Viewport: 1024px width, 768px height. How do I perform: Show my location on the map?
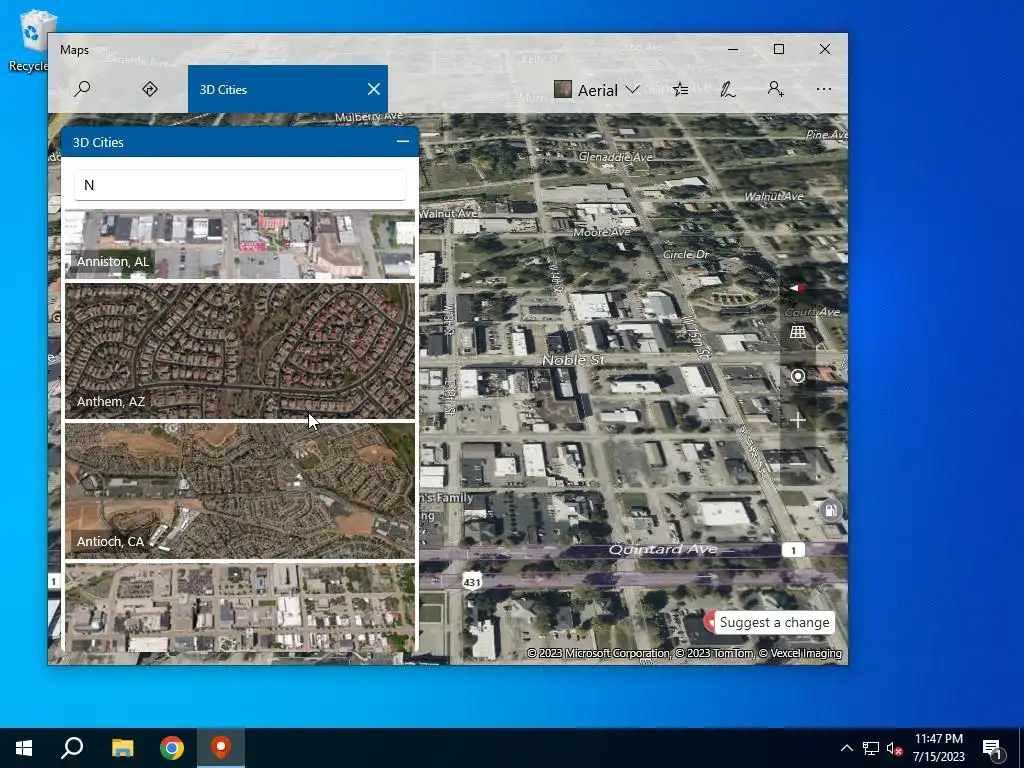tap(797, 376)
